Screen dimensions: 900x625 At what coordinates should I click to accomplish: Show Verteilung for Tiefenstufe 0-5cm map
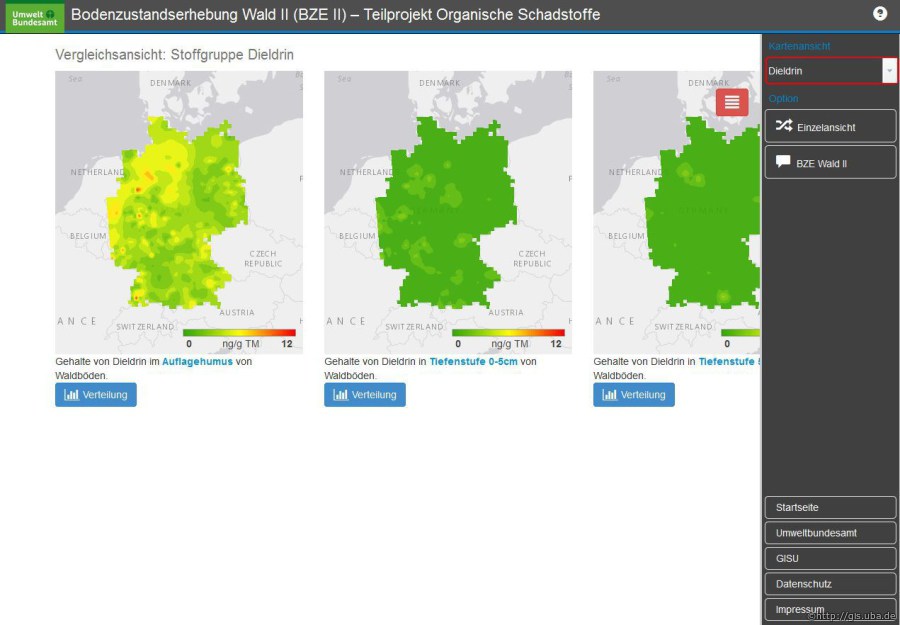click(365, 395)
